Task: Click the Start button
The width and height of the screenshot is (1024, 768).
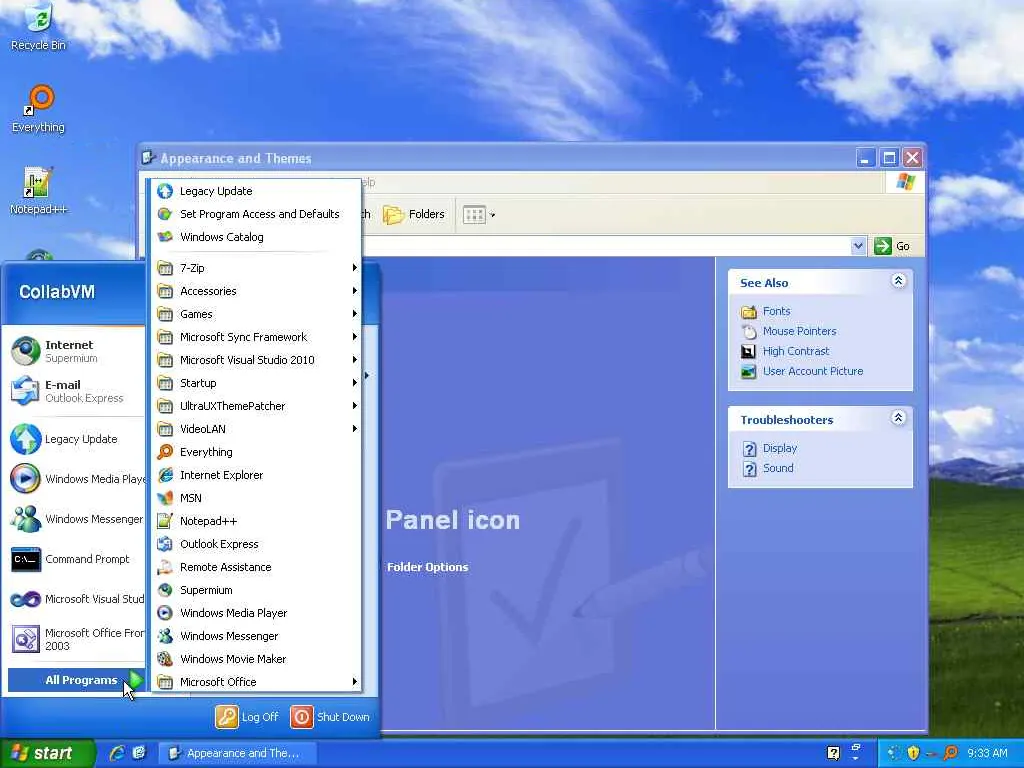Action: point(47,753)
